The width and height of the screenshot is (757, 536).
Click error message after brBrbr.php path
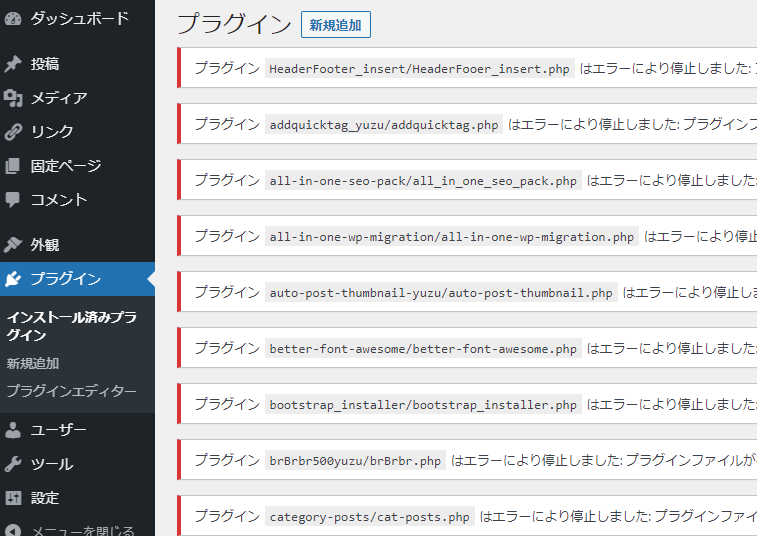pos(603,460)
